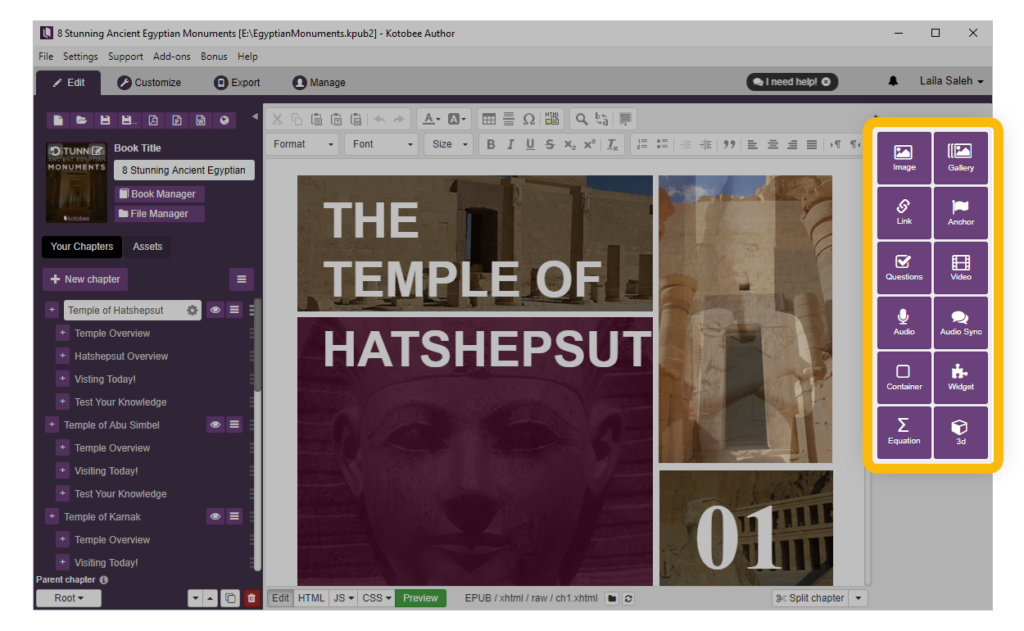Open the book in Preview mode
Viewport: 1024px width, 631px height.
pyautogui.click(x=420, y=597)
